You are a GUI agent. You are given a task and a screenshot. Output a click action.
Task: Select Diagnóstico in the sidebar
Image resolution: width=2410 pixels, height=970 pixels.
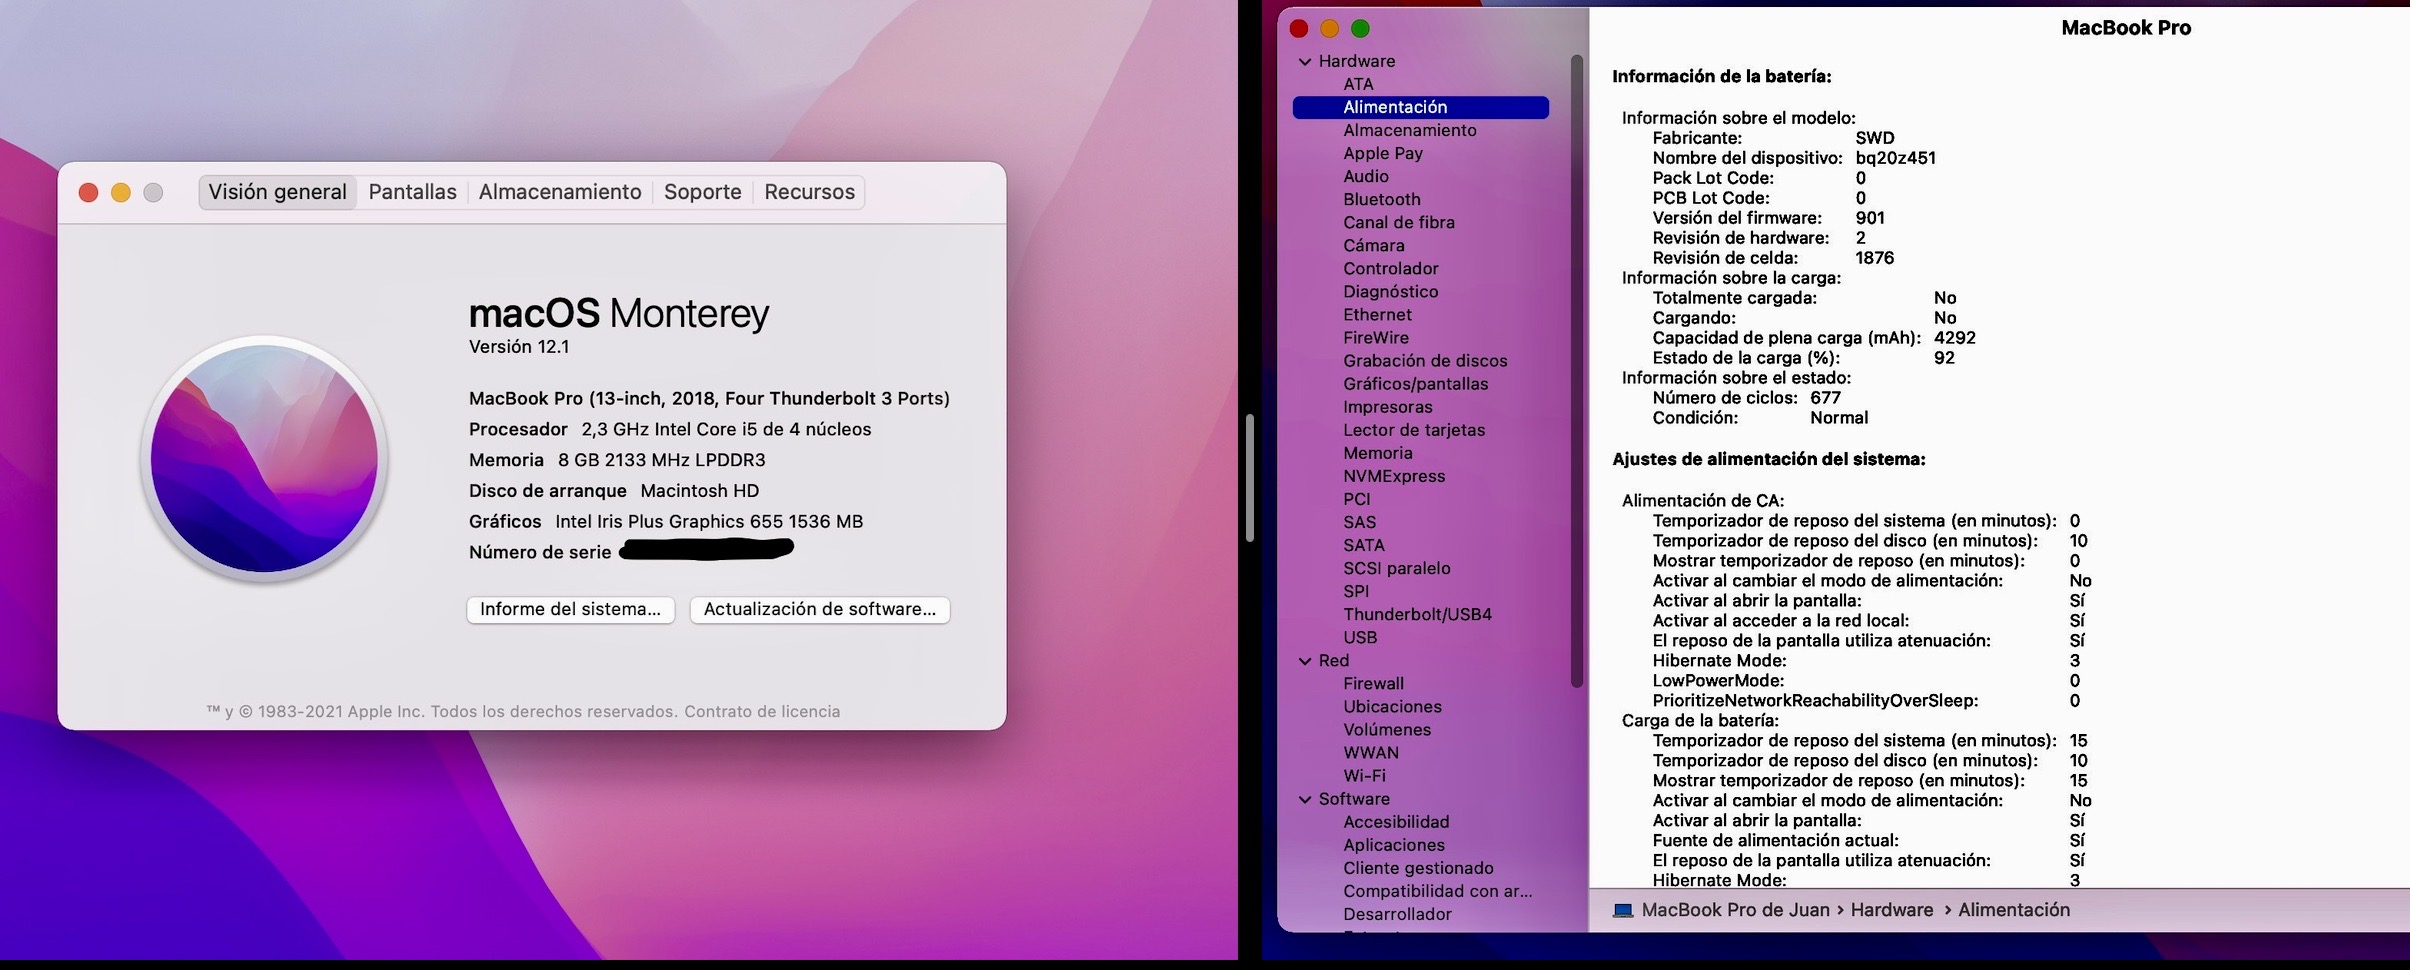(1390, 291)
